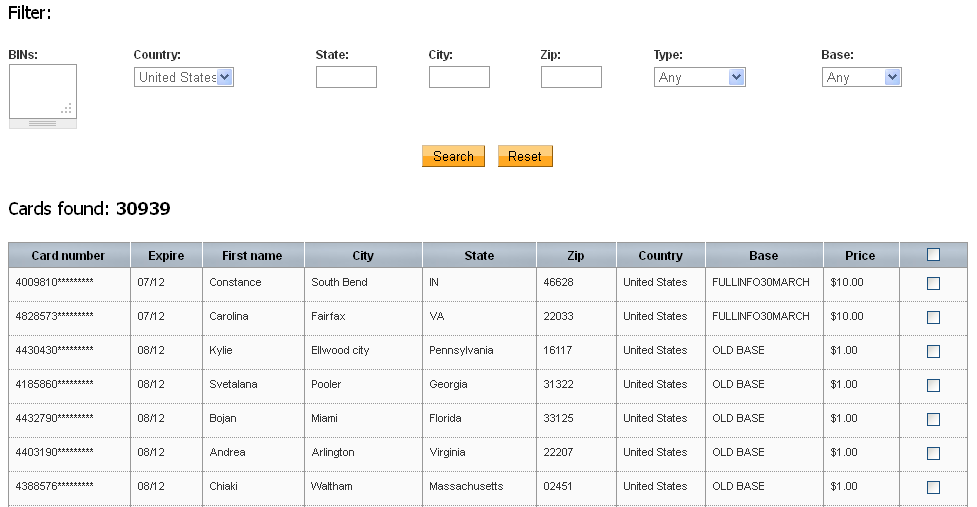The image size is (977, 507).
Task: Click the Card number column header
Action: 69,255
